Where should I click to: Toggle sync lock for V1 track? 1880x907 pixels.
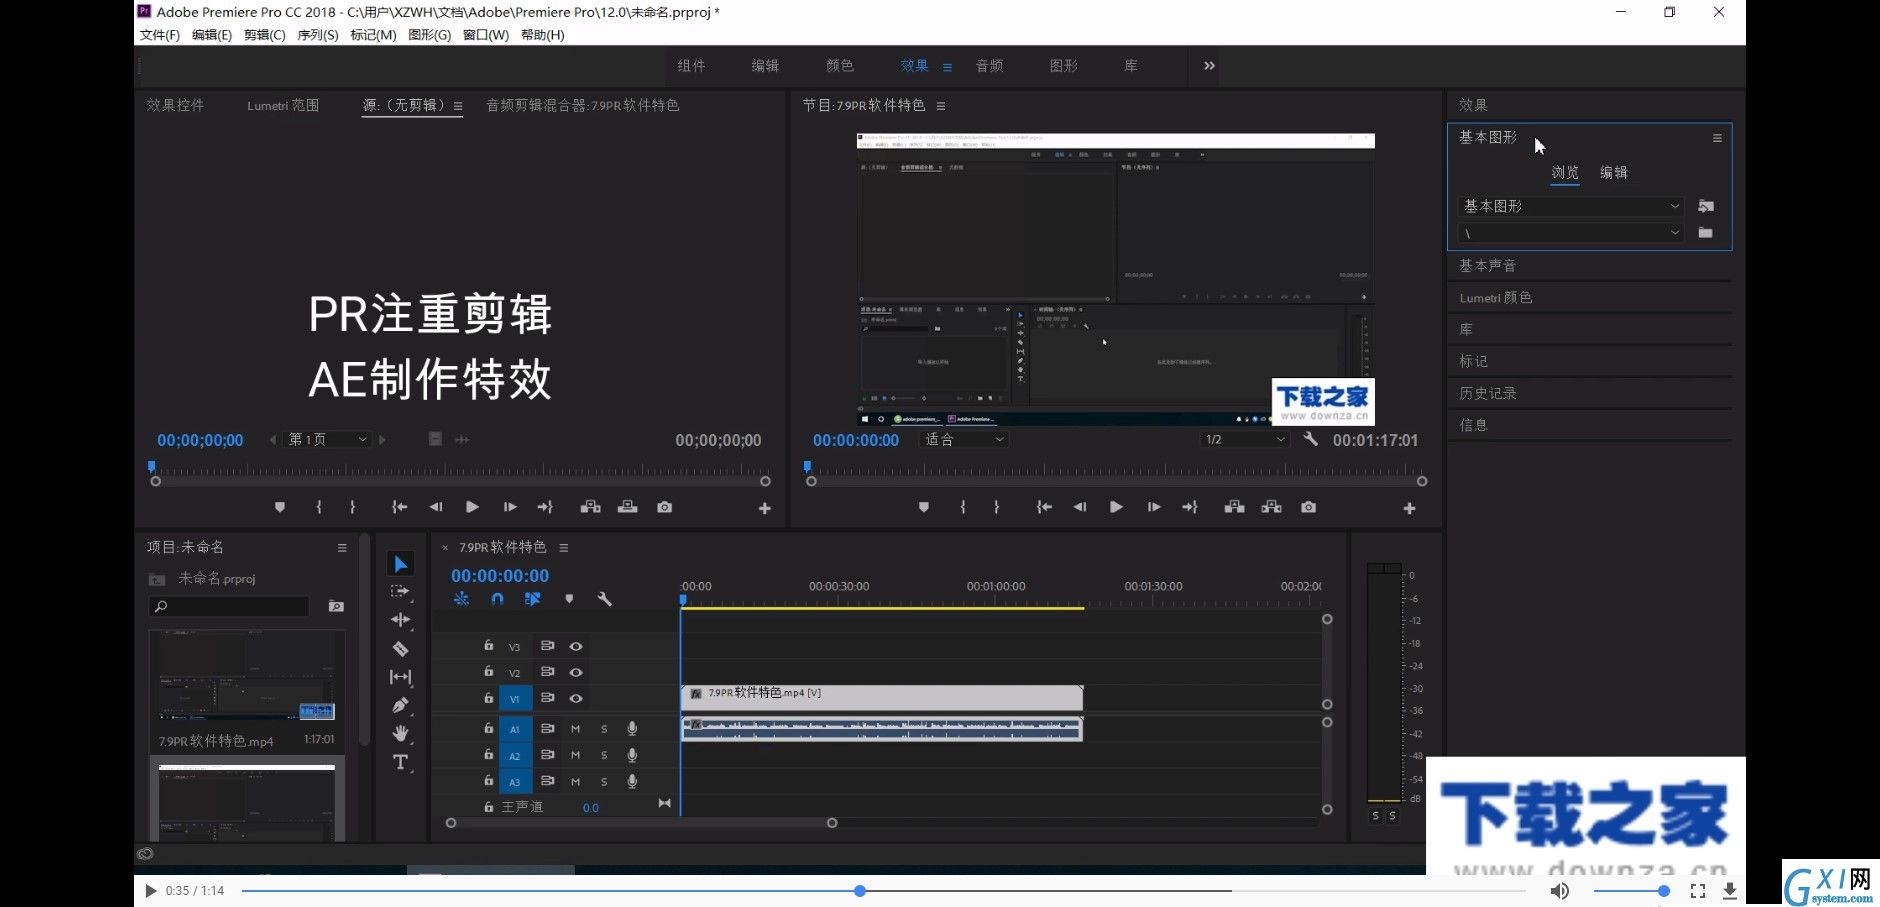(547, 698)
